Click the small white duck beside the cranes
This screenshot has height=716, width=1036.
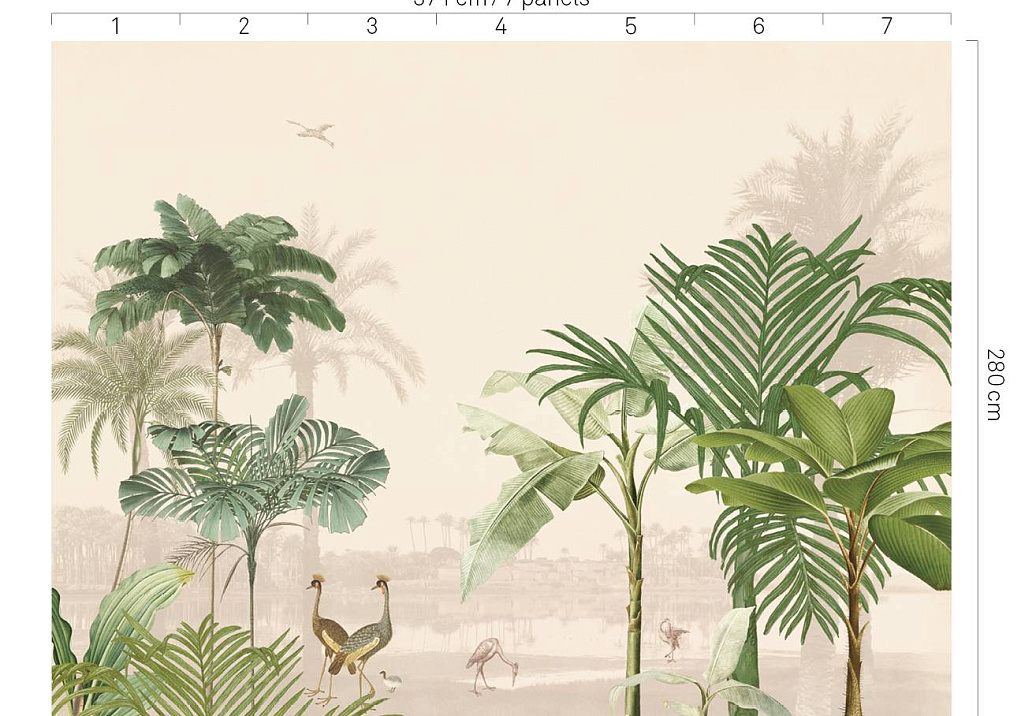point(390,680)
